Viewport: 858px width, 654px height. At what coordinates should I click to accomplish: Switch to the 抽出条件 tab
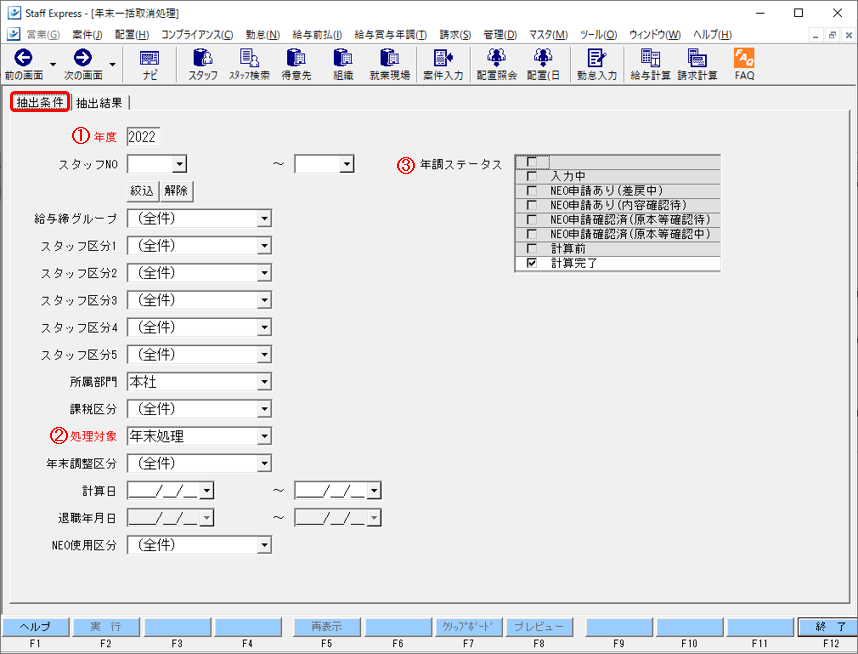coord(39,102)
